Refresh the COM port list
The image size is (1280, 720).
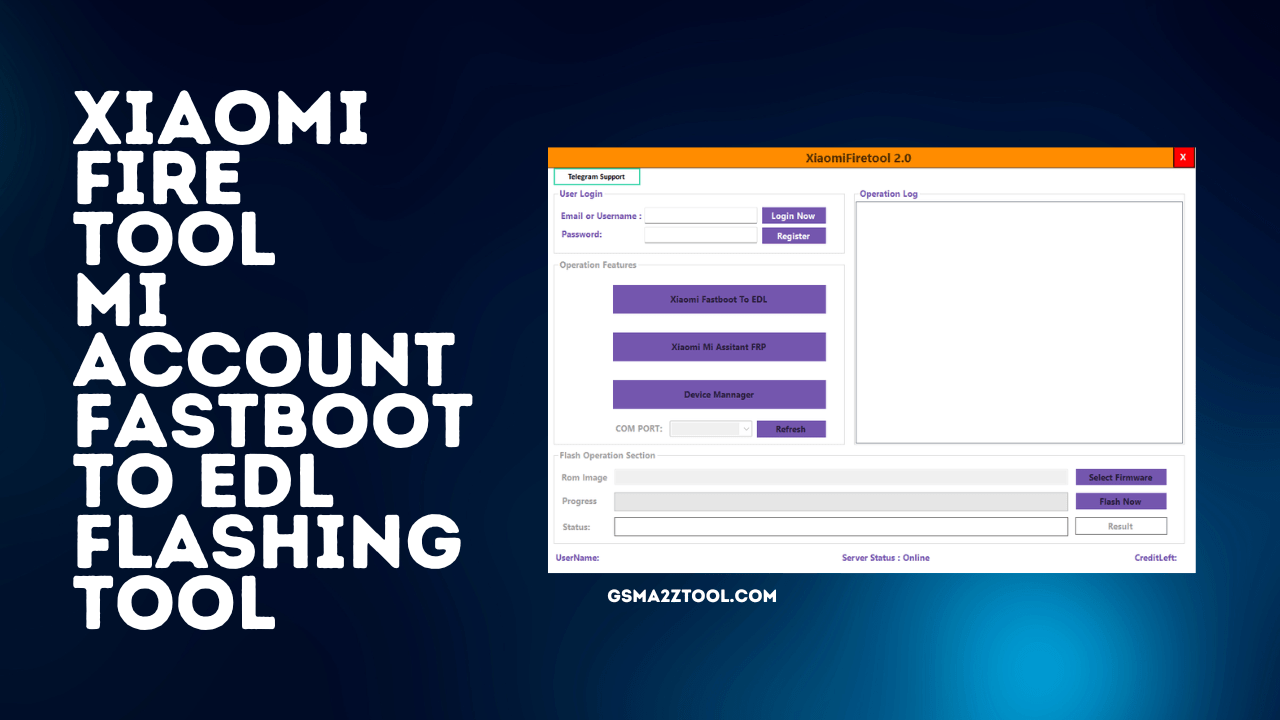(x=791, y=429)
